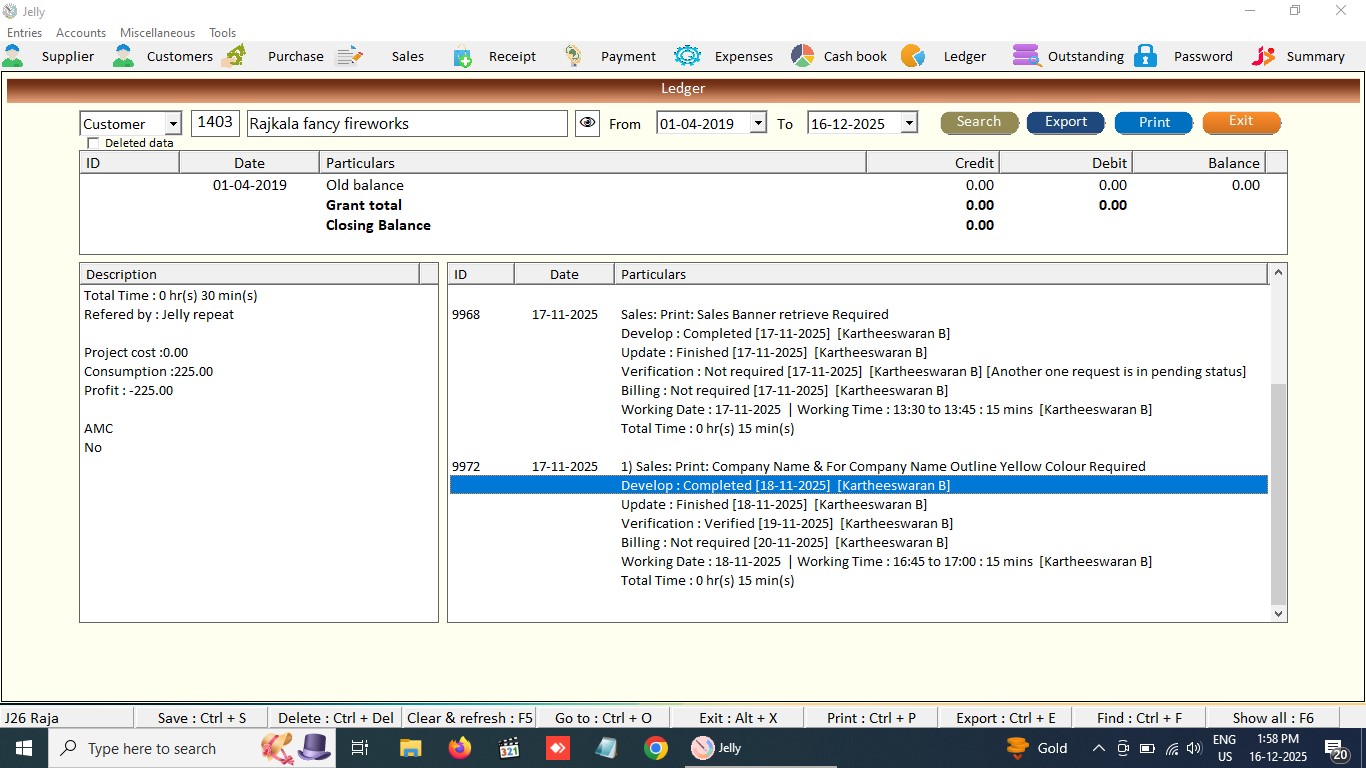Open the Entries menu
Viewport: 1366px width, 768px height.
(25, 33)
